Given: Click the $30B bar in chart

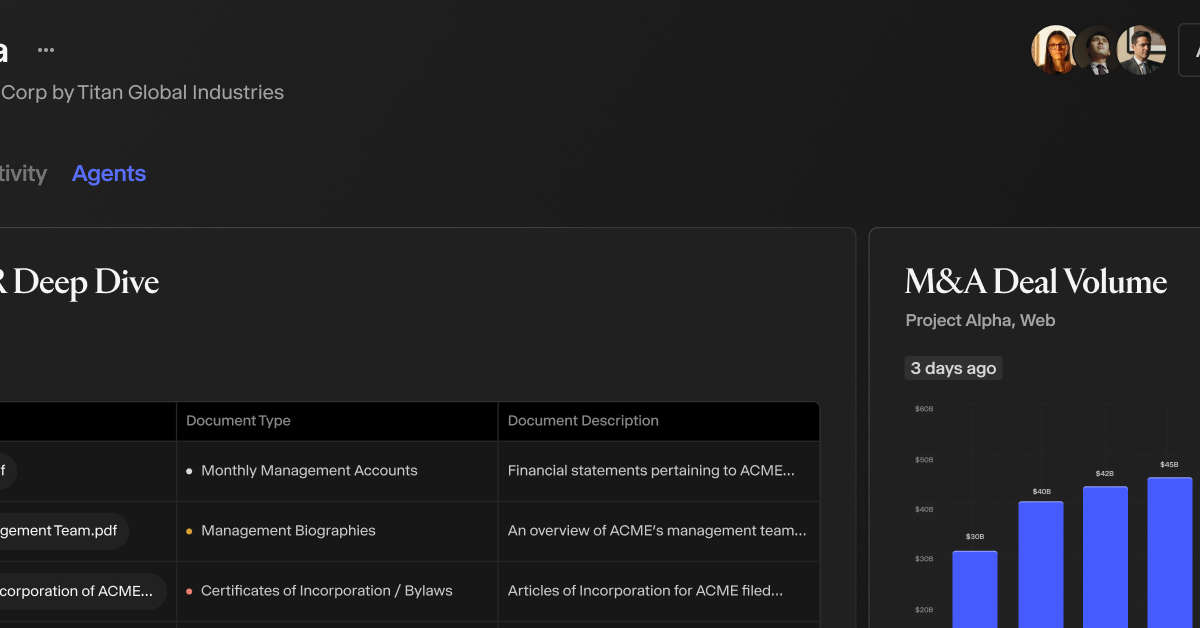Looking at the screenshot, I should click(975, 589).
